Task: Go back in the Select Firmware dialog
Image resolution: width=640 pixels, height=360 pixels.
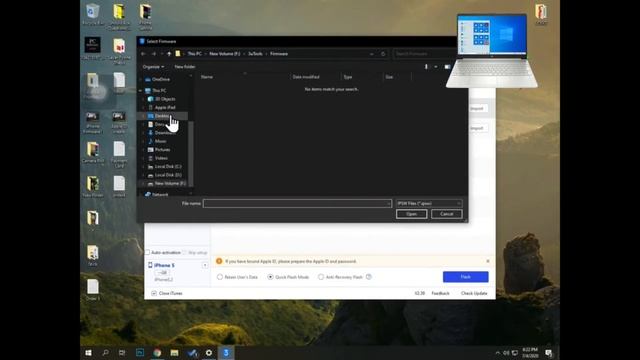Action: (143, 54)
